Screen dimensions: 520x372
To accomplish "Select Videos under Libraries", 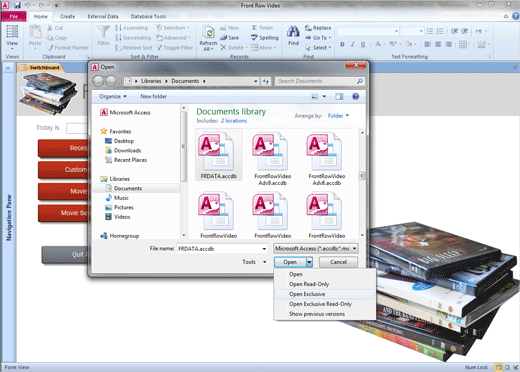I will pyautogui.click(x=118, y=217).
